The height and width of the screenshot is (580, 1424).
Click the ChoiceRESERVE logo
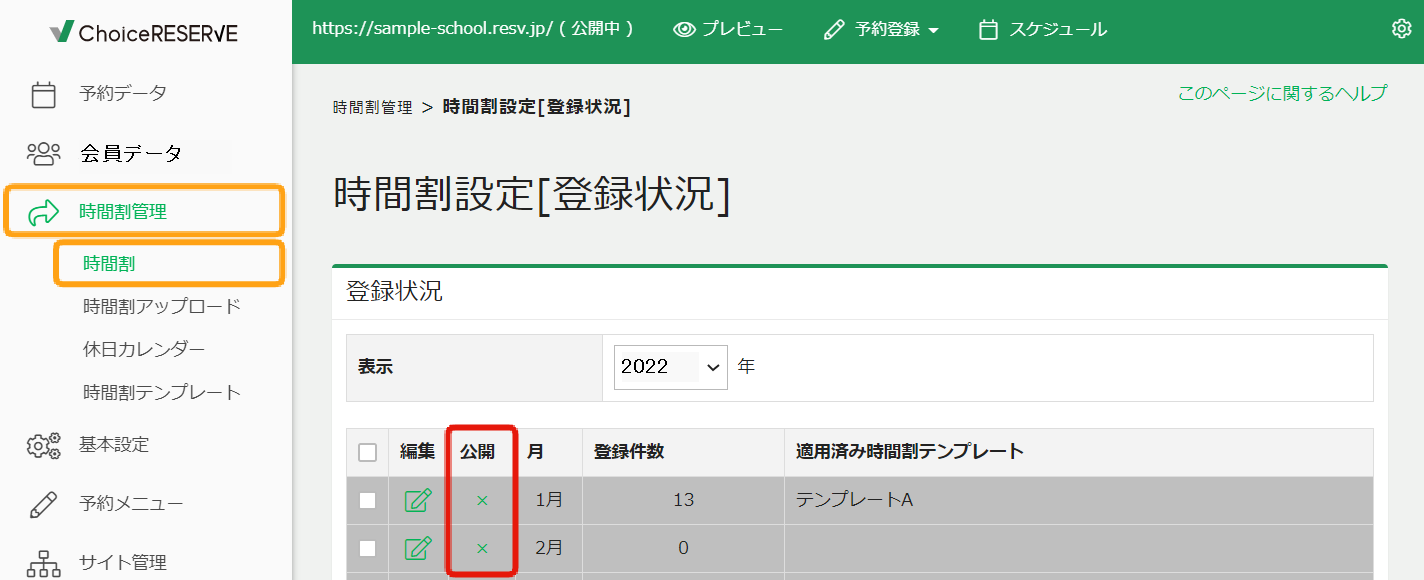pyautogui.click(x=145, y=32)
